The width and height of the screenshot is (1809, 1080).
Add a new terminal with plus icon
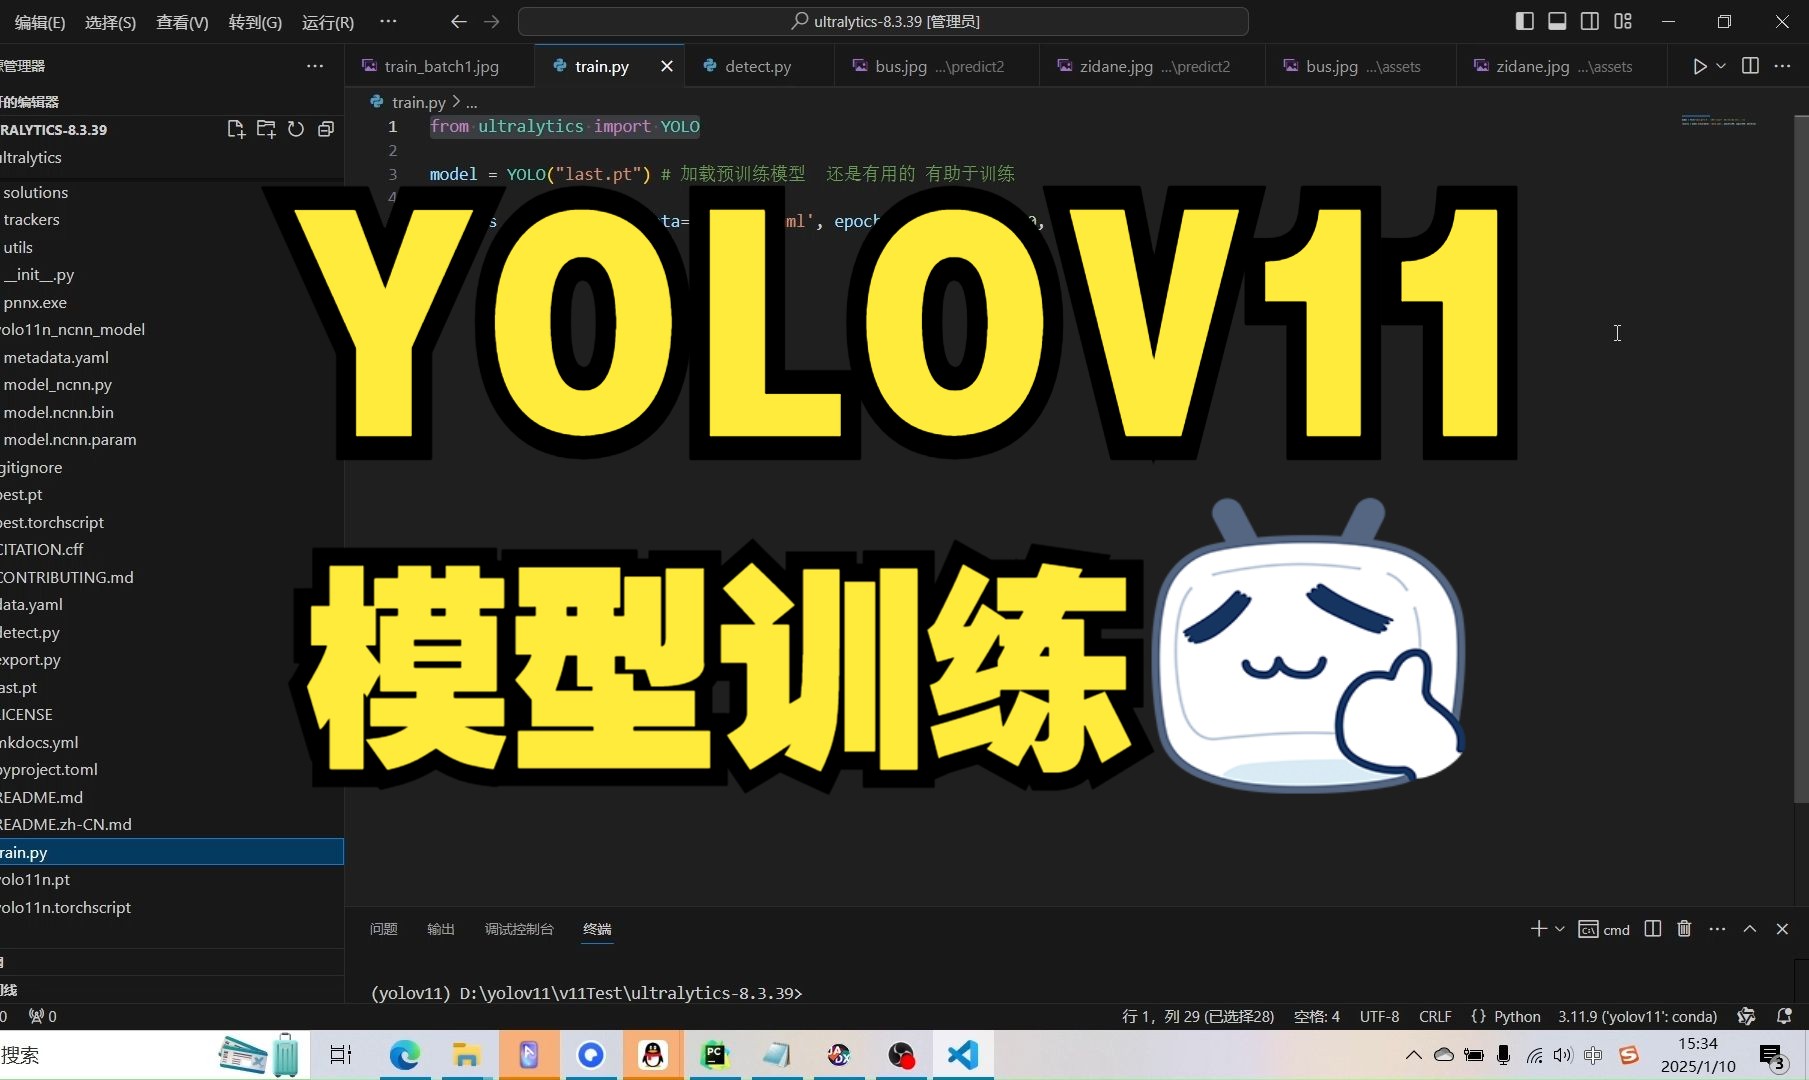pos(1538,929)
